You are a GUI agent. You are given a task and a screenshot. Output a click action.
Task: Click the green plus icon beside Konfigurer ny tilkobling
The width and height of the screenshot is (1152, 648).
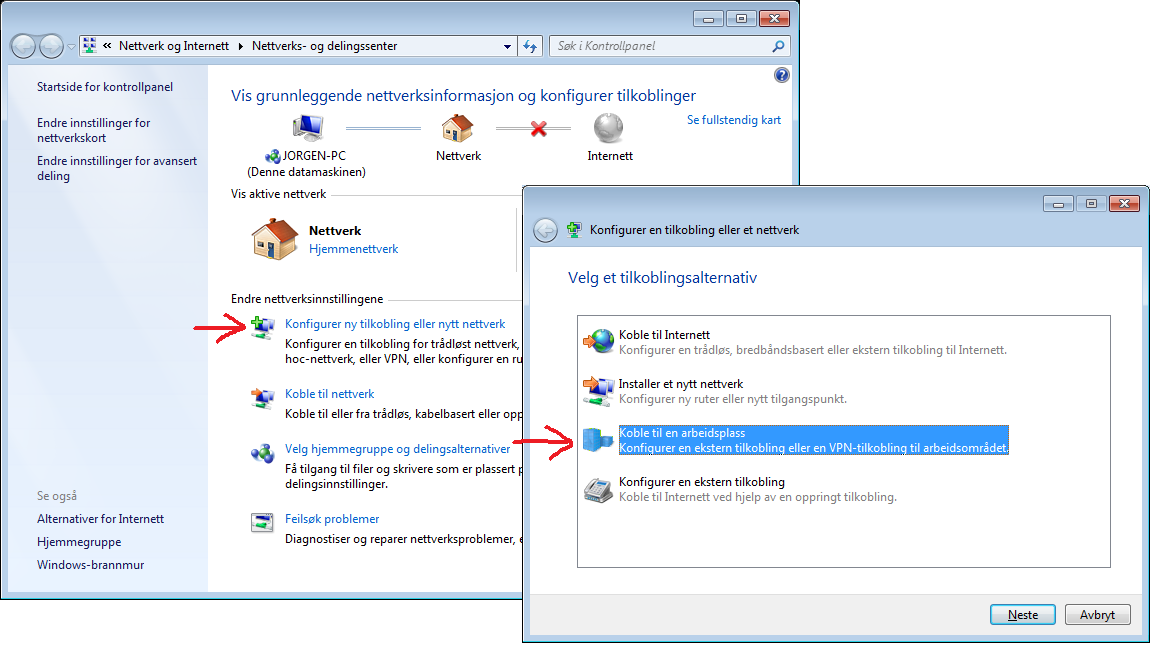coord(261,329)
